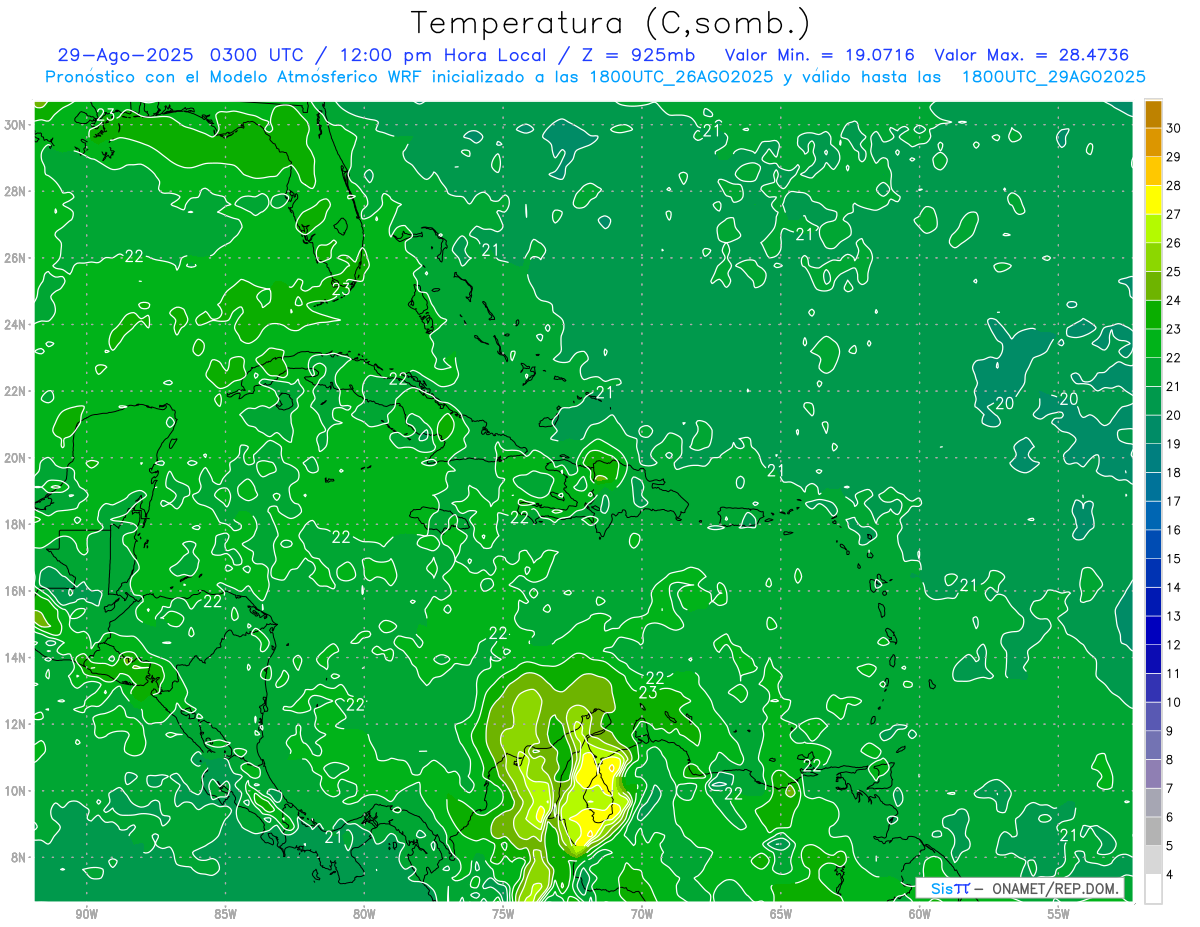
Task: Click the 10 label on the color bar
Action: pyautogui.click(x=1174, y=702)
